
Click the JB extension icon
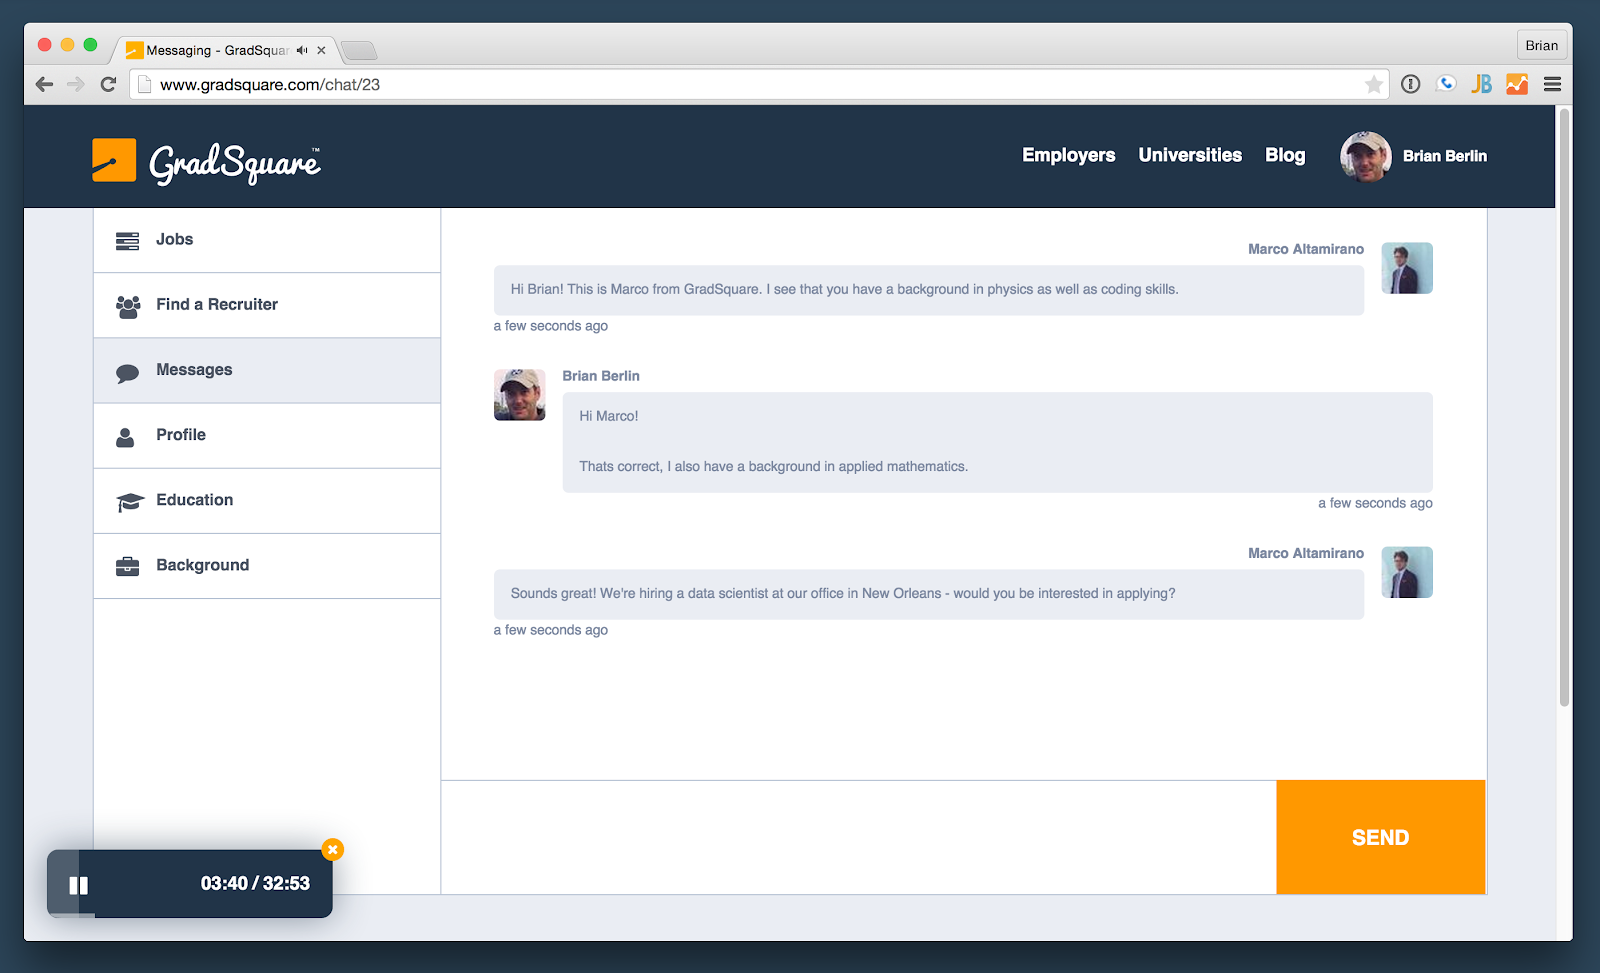pos(1482,85)
